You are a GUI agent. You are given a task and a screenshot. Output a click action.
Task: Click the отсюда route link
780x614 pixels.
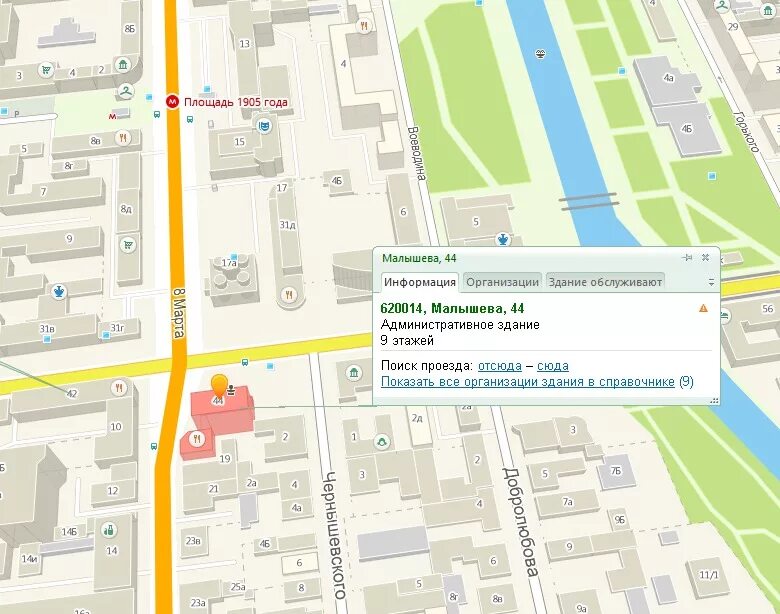click(499, 366)
